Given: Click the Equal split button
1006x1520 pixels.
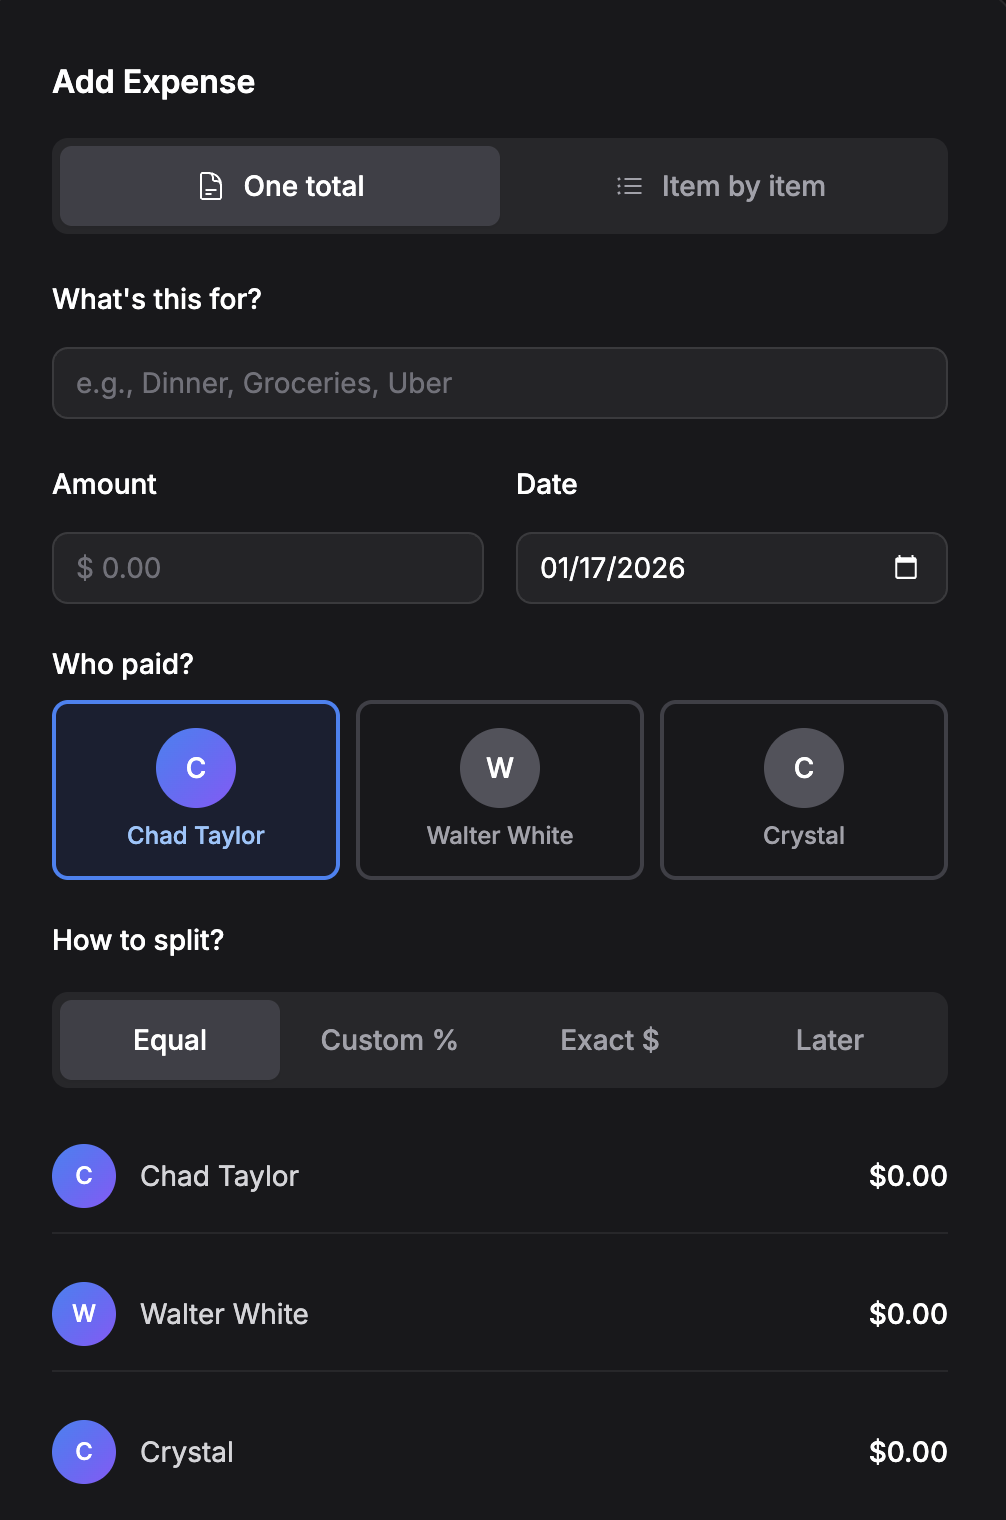Looking at the screenshot, I should pyautogui.click(x=169, y=1039).
